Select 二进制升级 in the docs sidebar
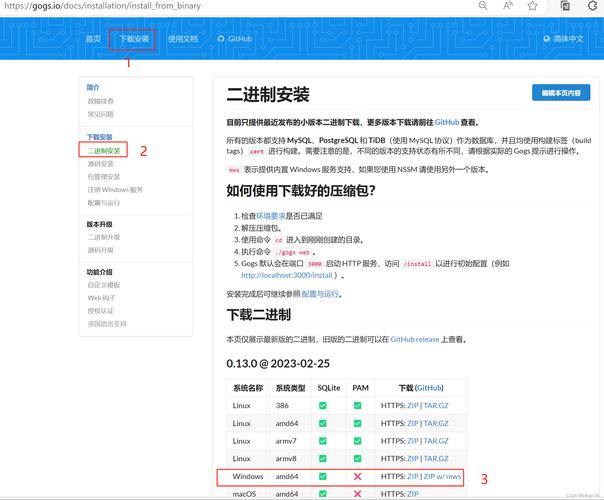The width and height of the screenshot is (604, 500). coord(104,237)
